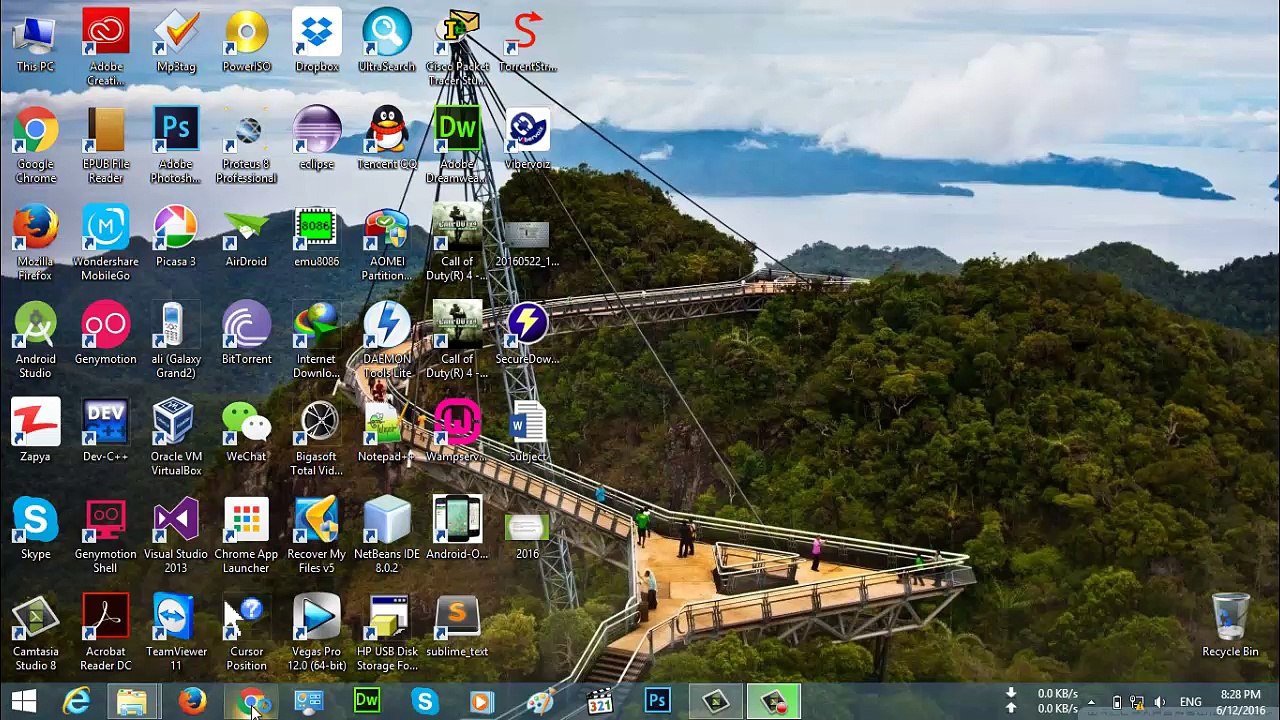
Task: Select the Proteus 8 Professional shortcut
Action: [246, 145]
